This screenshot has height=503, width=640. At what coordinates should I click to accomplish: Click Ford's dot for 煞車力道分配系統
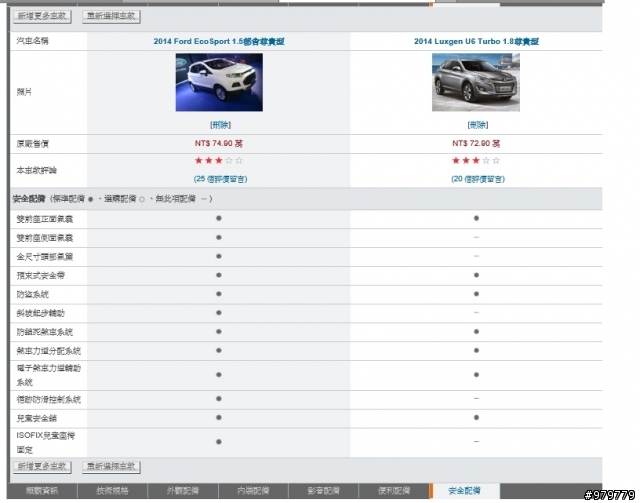click(219, 350)
